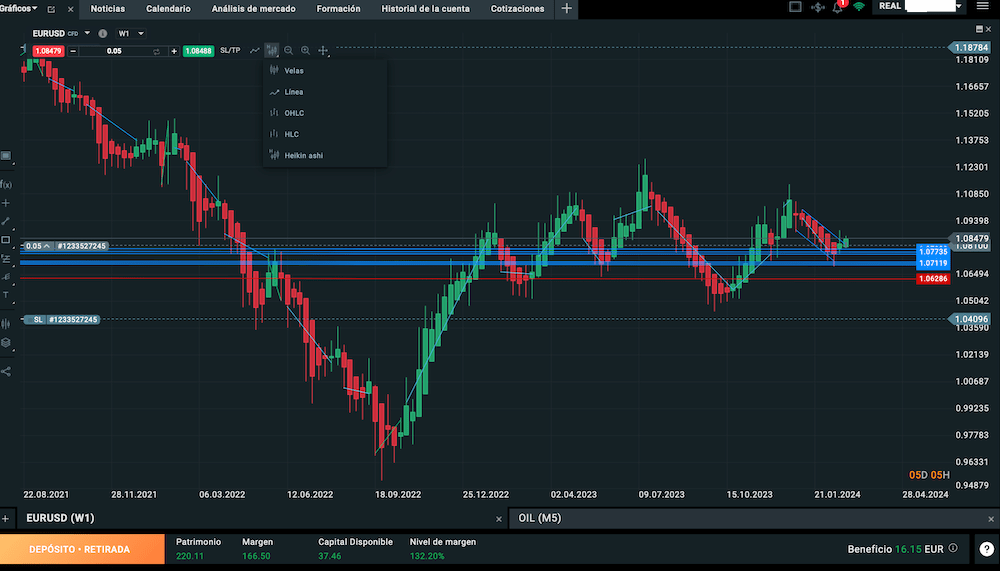Click the zoom in magnifier icon
1000x571 pixels.
(x=306, y=50)
